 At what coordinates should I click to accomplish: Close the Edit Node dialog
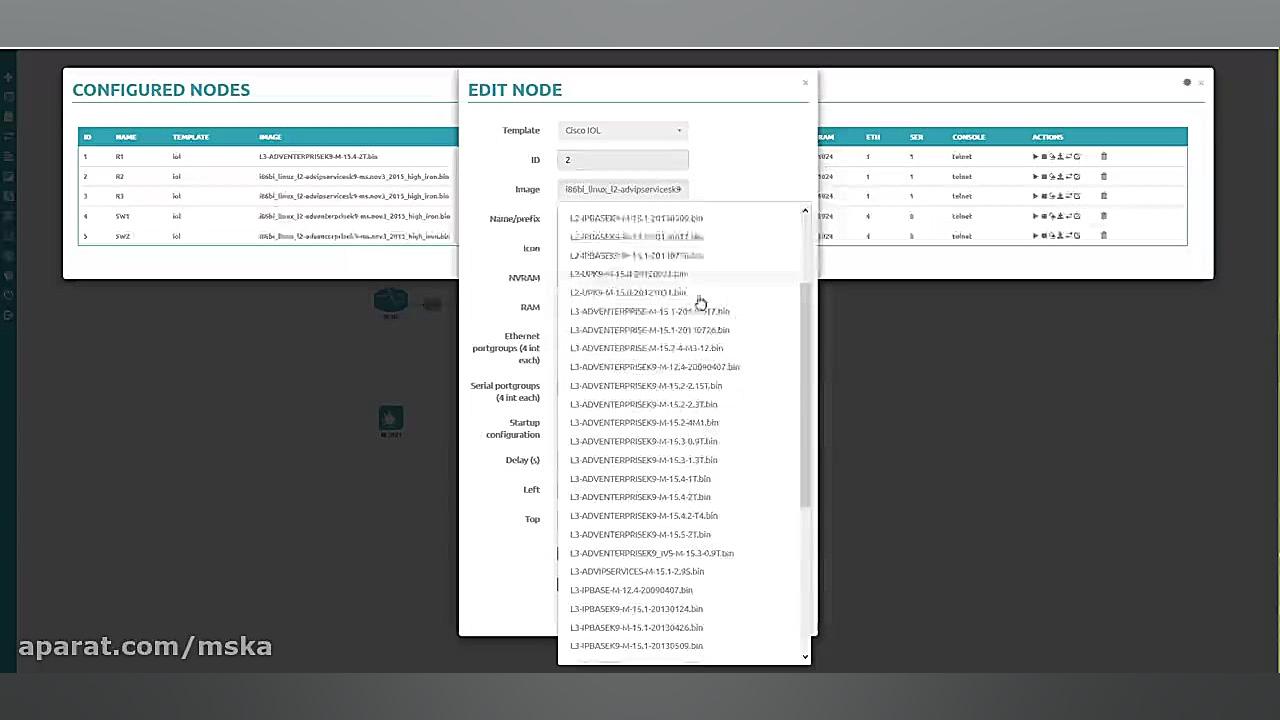point(805,83)
